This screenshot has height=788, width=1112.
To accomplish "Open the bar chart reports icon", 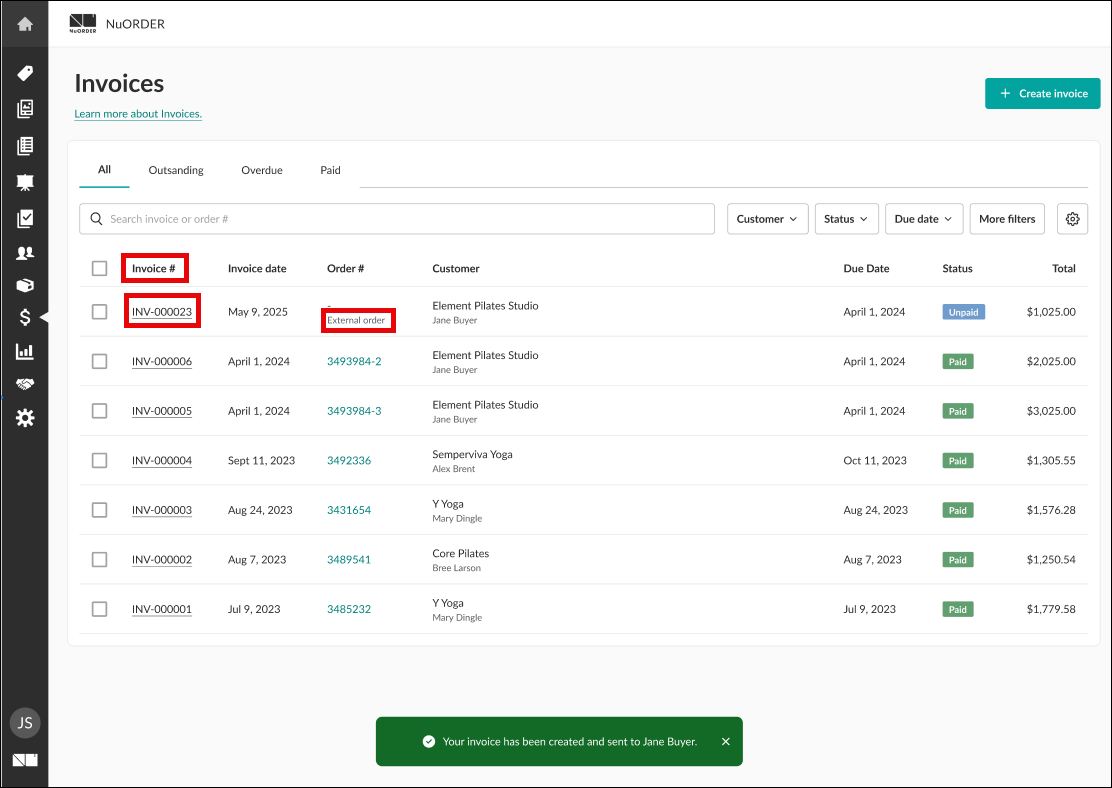I will click(x=25, y=351).
